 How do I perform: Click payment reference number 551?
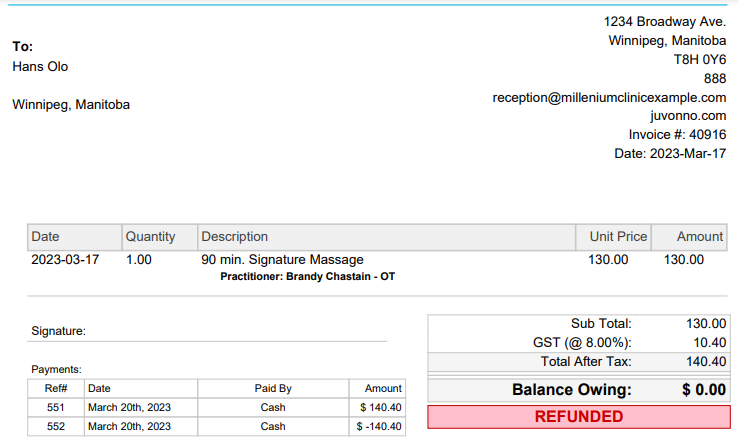[56, 407]
